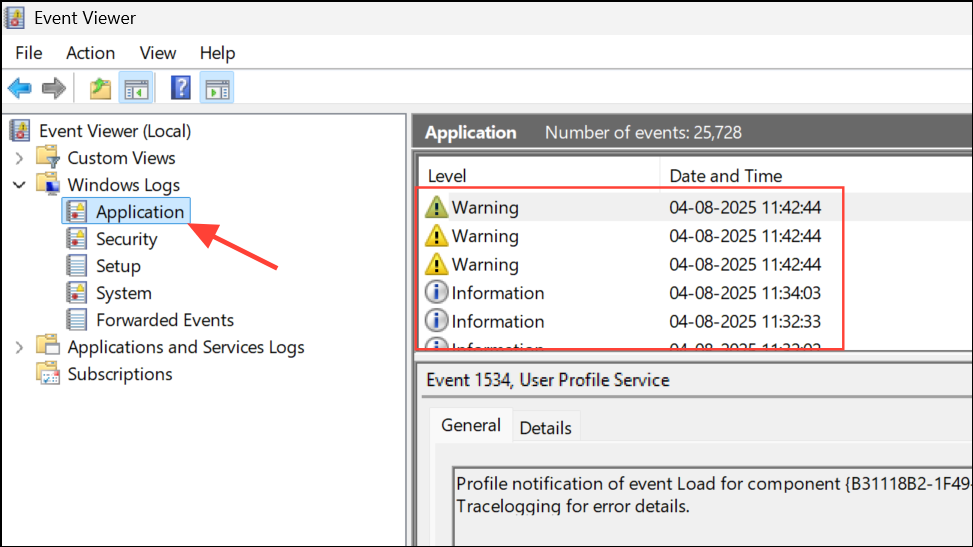Open the Action menu
The width and height of the screenshot is (973, 547).
pos(90,53)
